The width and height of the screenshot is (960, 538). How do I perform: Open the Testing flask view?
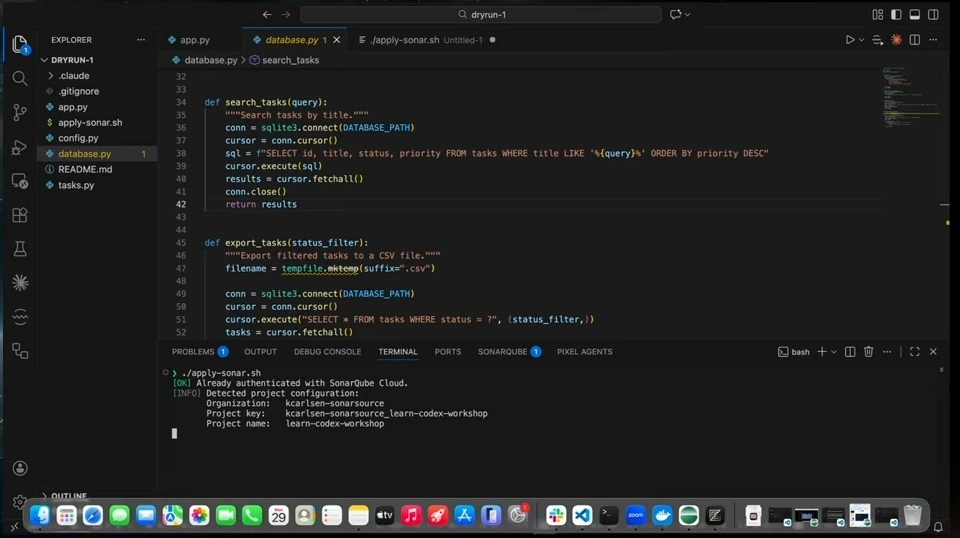coord(20,248)
